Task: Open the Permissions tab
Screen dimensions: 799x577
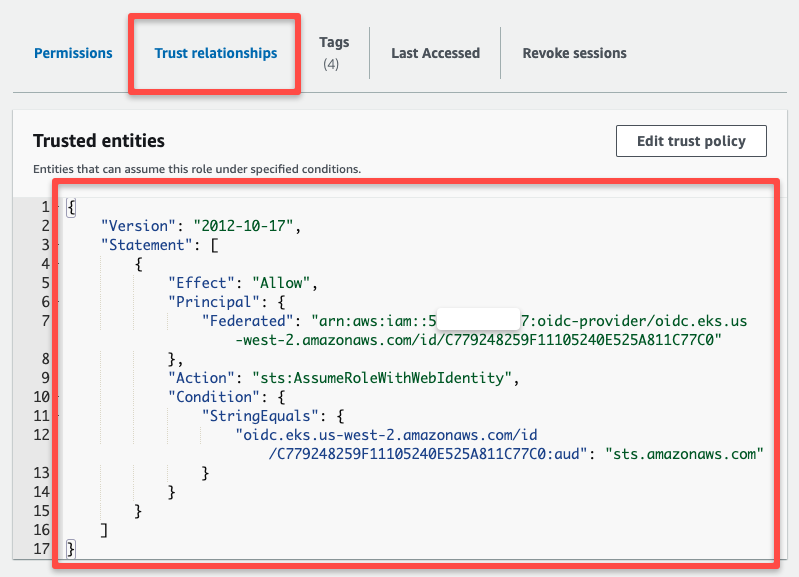Action: (73, 53)
